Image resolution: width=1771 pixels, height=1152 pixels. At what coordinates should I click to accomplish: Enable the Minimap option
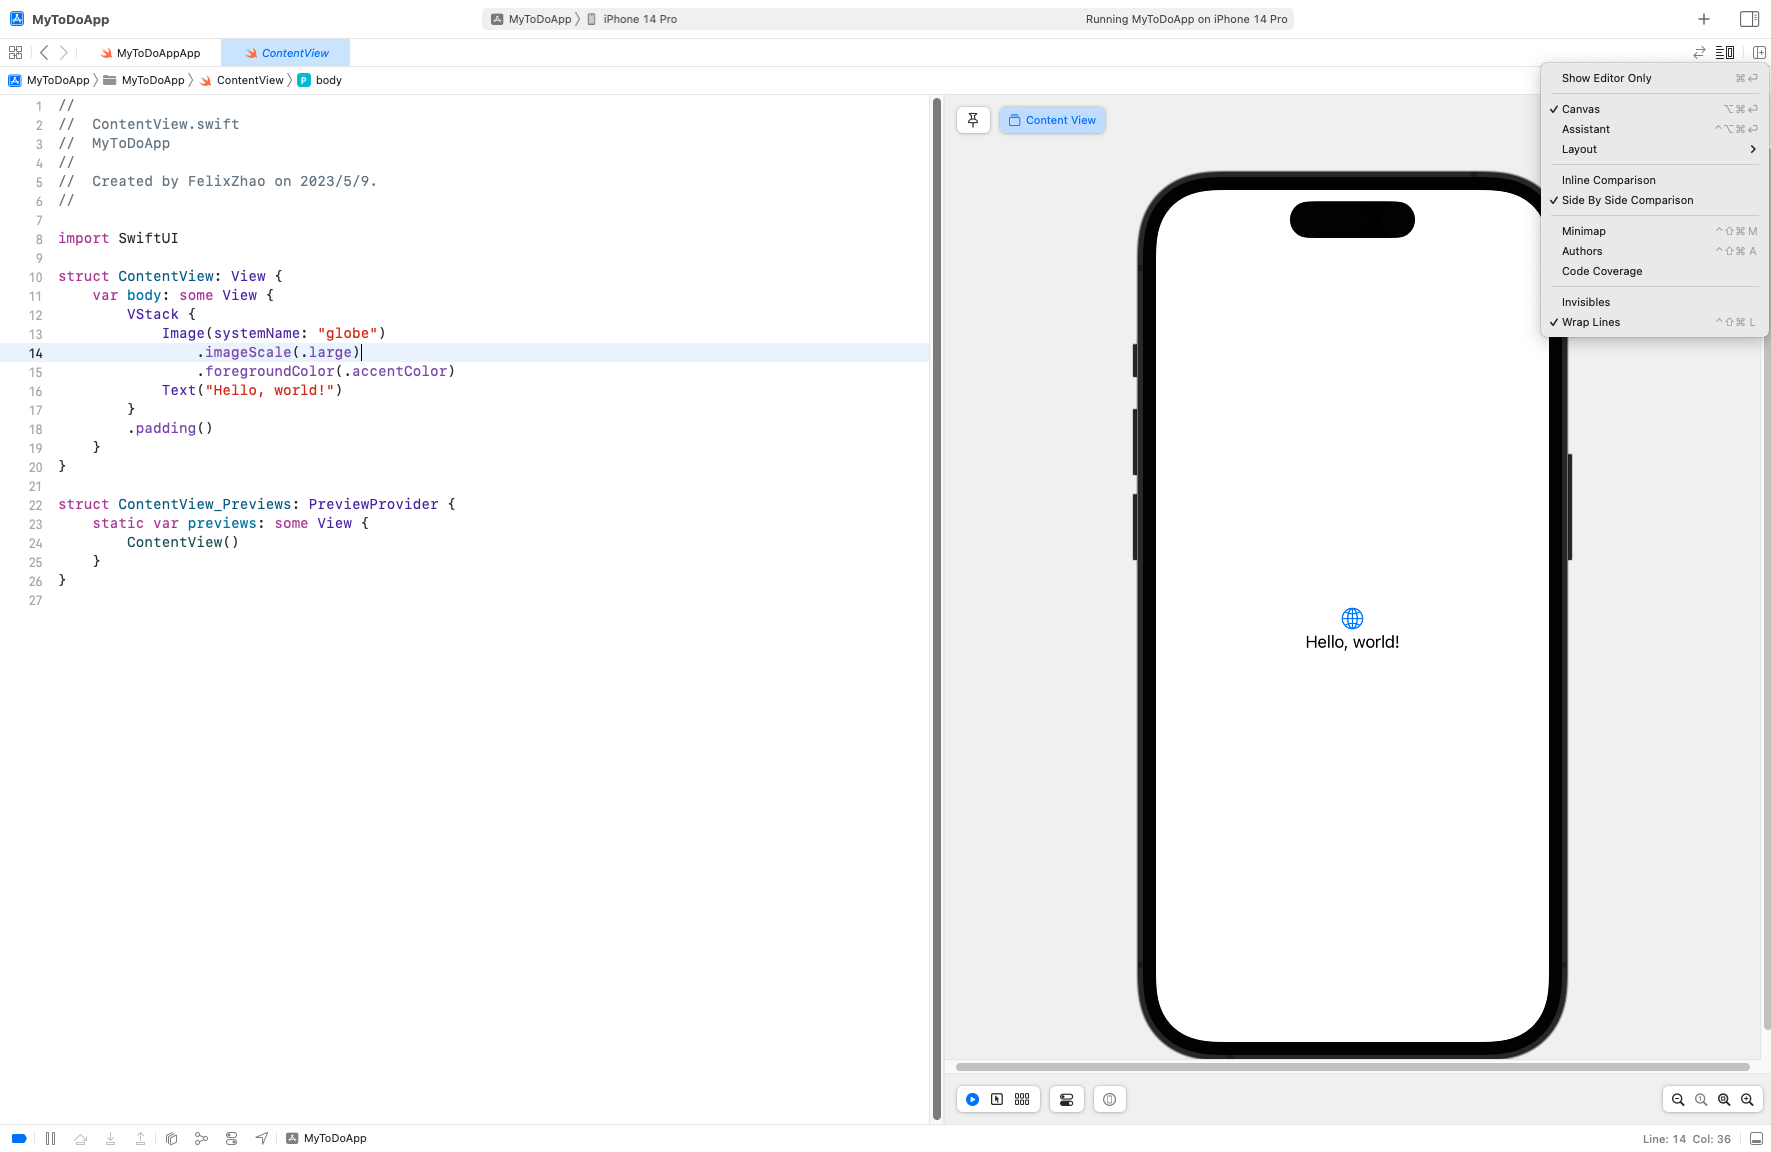(1584, 231)
